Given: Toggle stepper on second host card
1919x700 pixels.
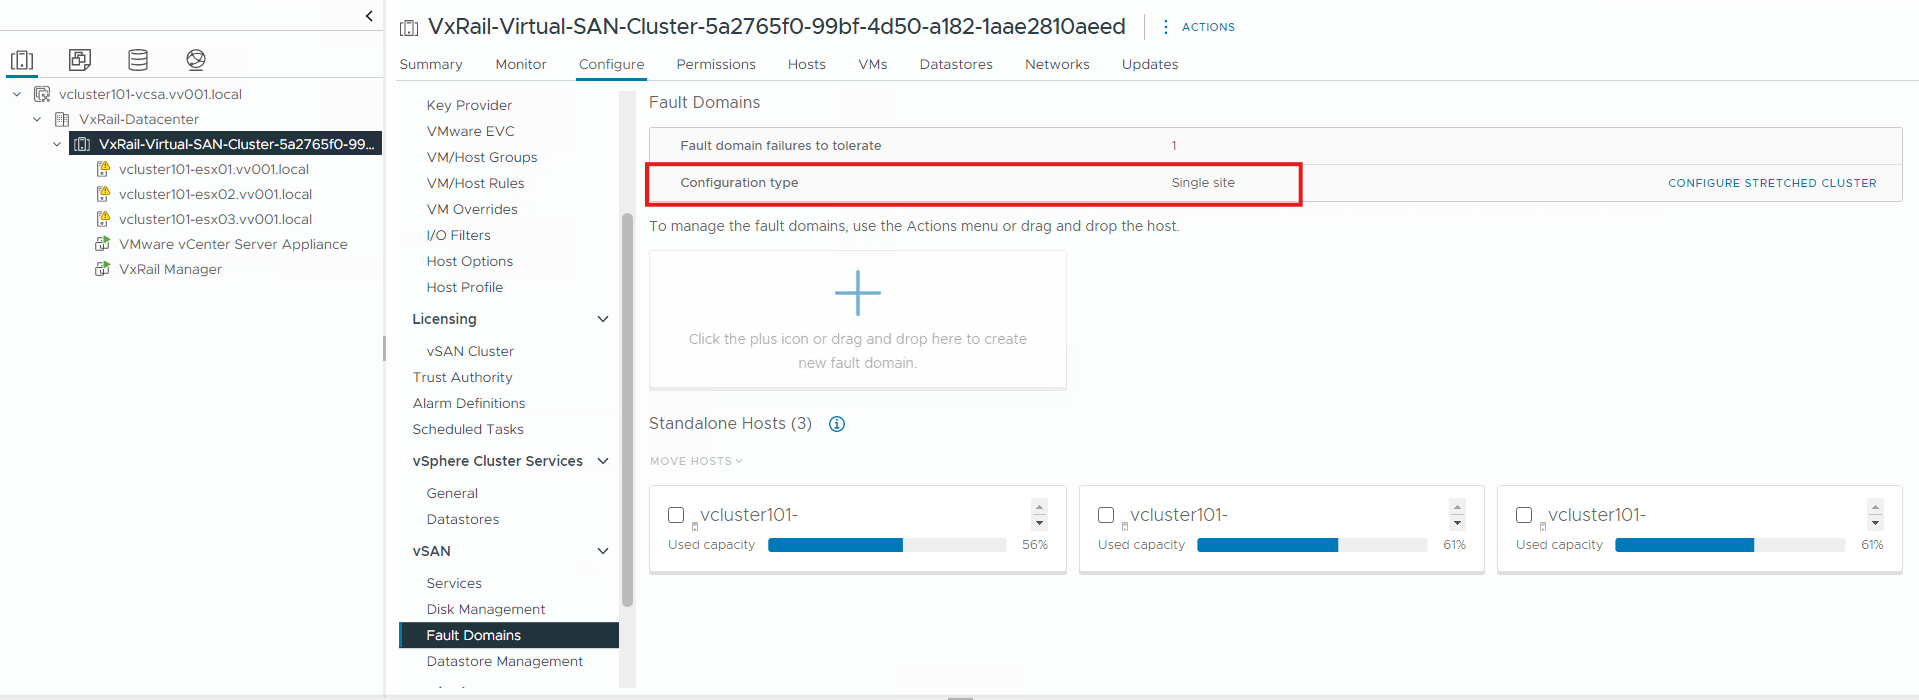Looking at the screenshot, I should point(1457,515).
